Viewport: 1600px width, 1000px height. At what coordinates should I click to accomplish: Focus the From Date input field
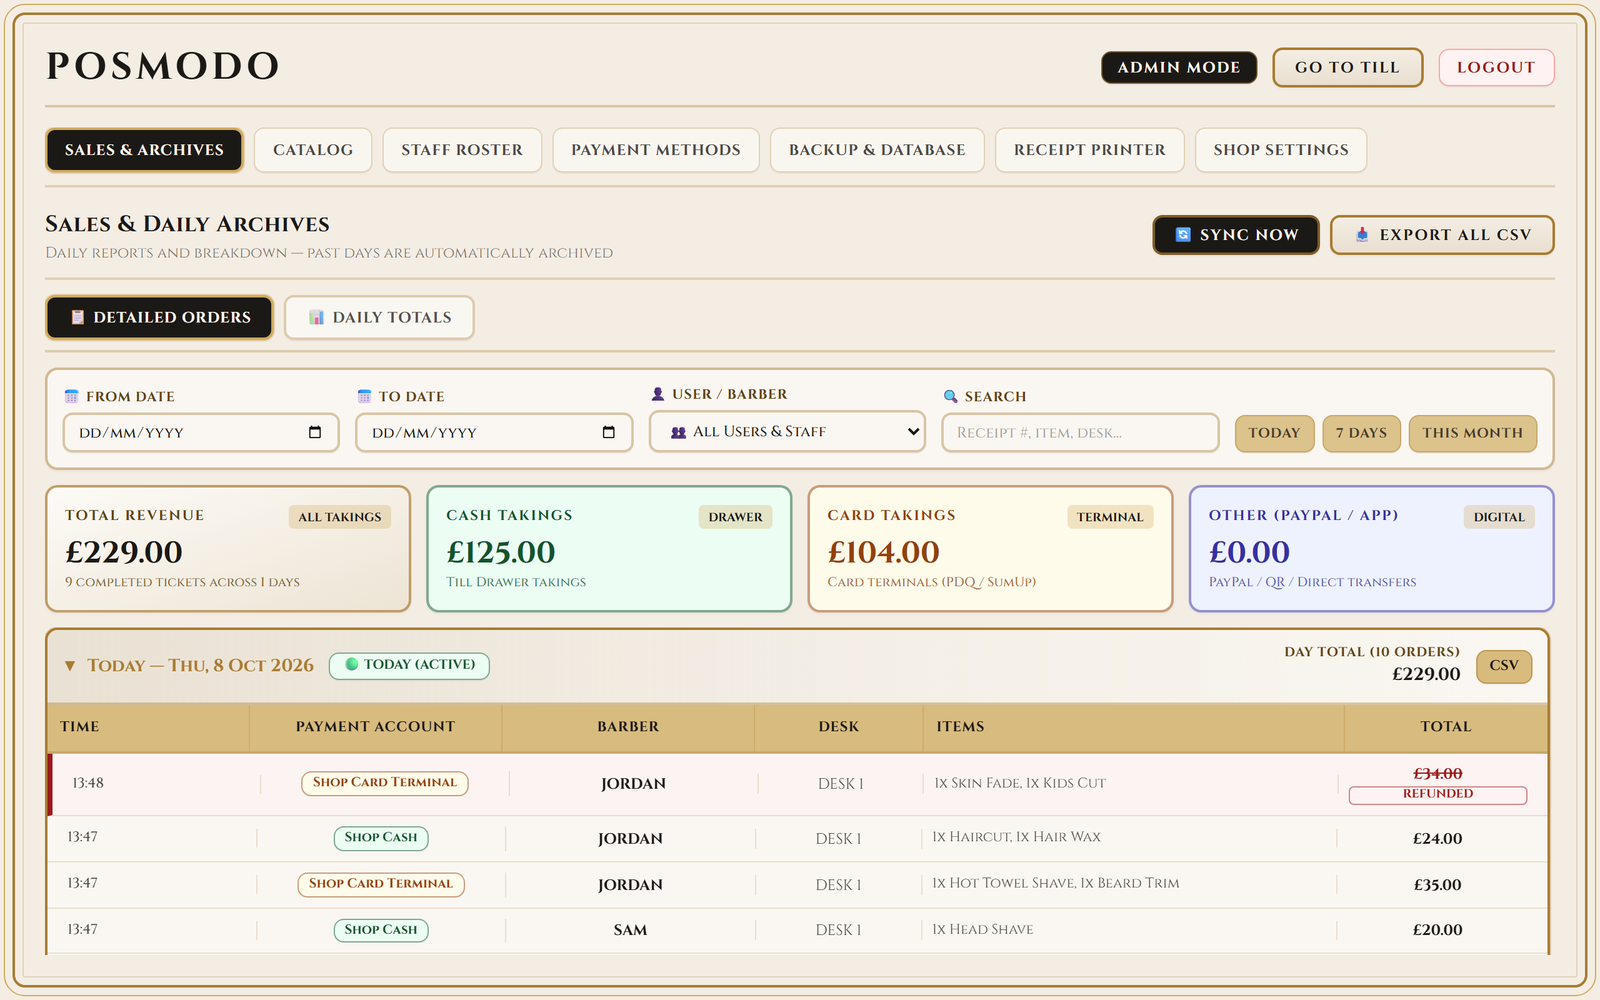(201, 433)
